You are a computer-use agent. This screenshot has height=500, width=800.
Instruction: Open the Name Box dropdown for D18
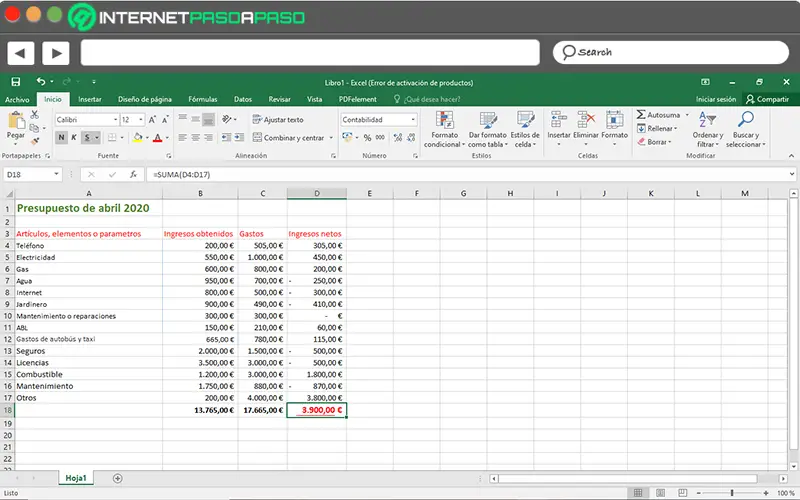(56, 175)
